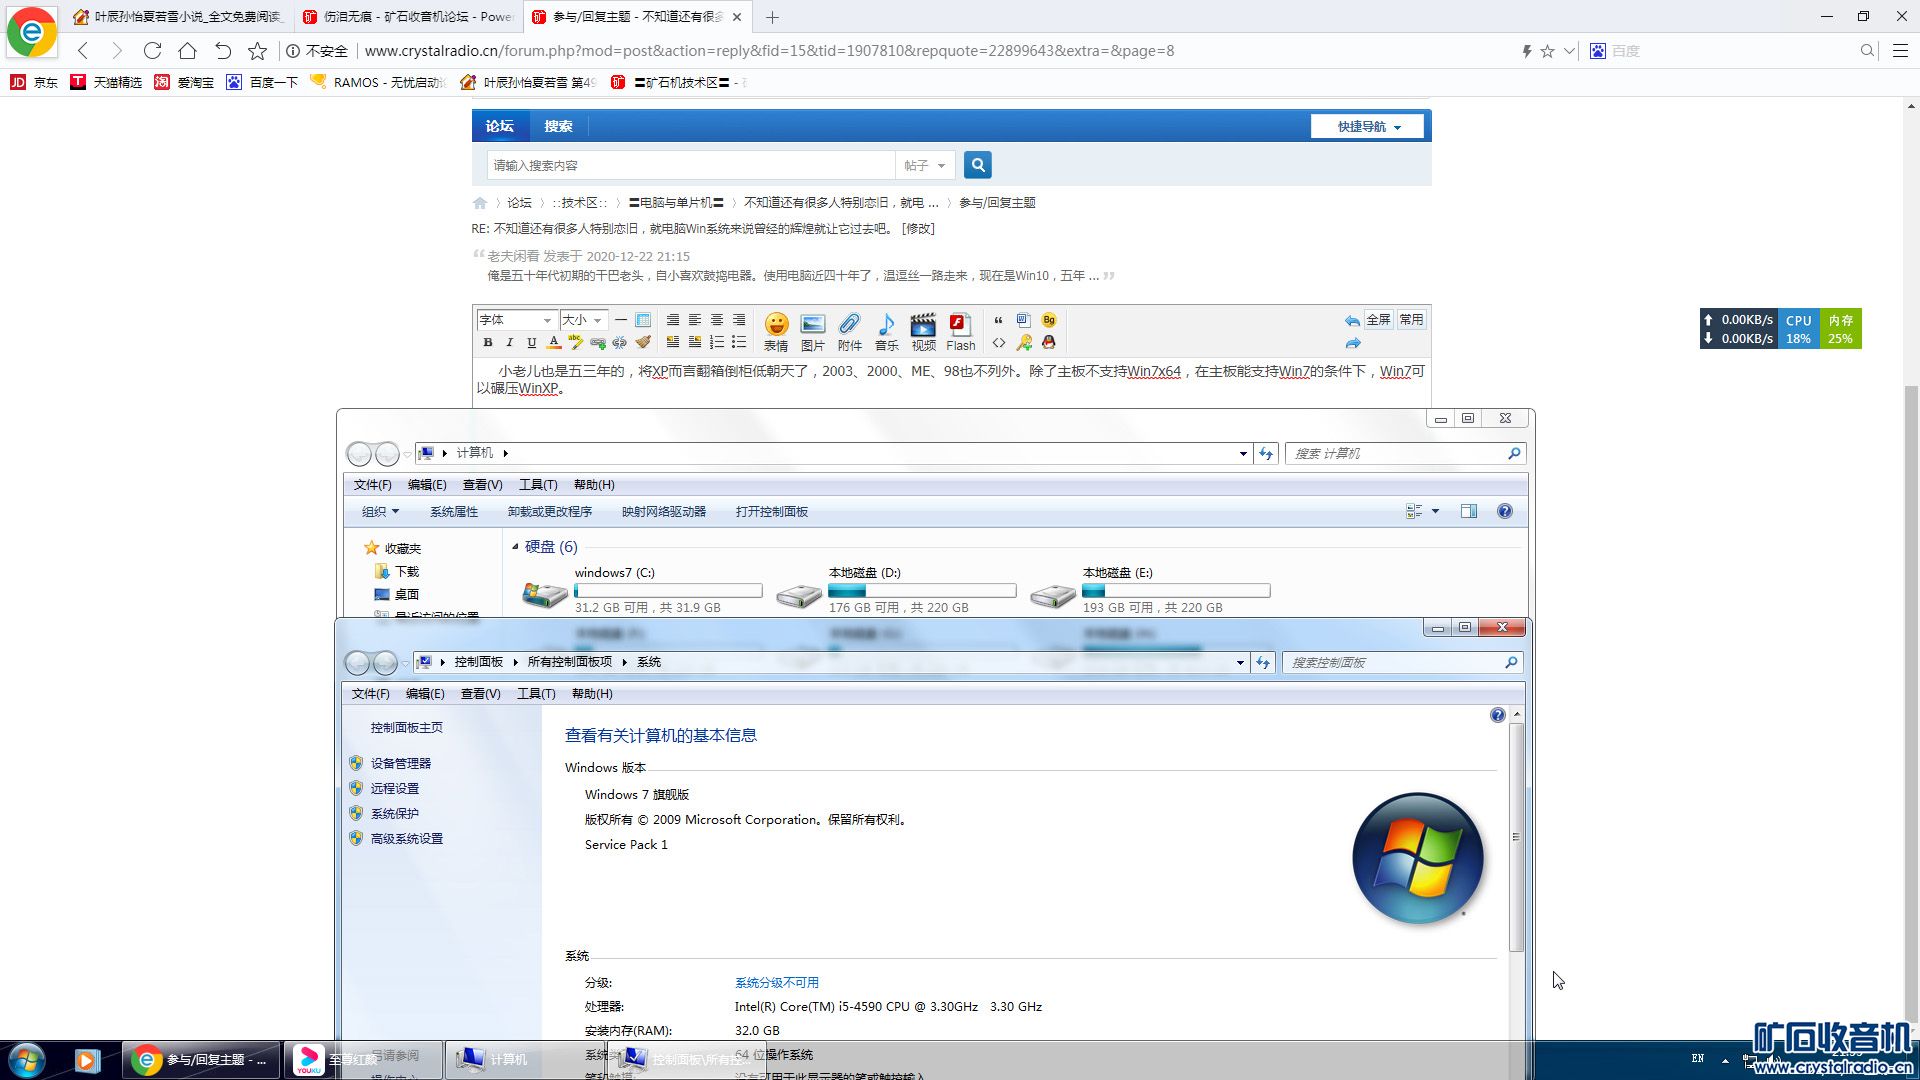The height and width of the screenshot is (1080, 1920).
Task: Toggle underline formatting in post editor
Action: coord(532,343)
